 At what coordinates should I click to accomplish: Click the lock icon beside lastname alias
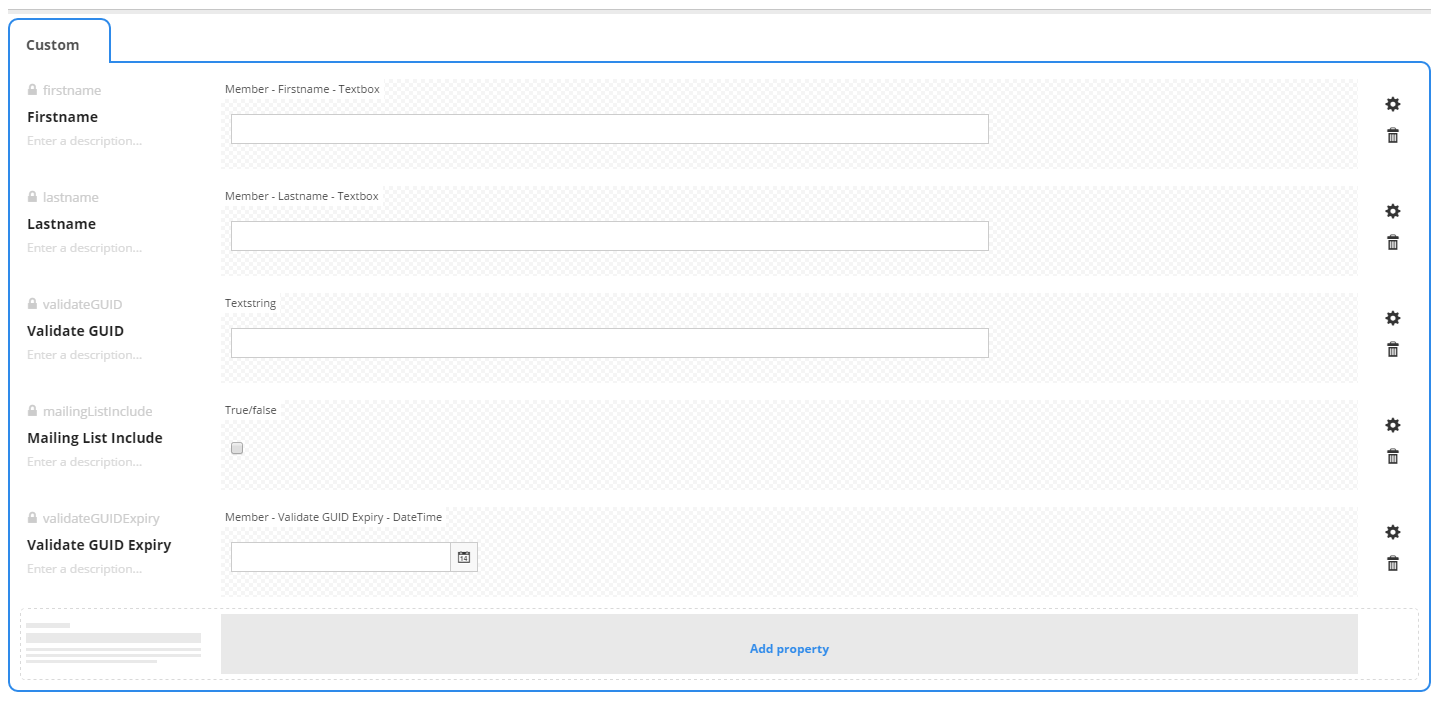pyautogui.click(x=32, y=197)
